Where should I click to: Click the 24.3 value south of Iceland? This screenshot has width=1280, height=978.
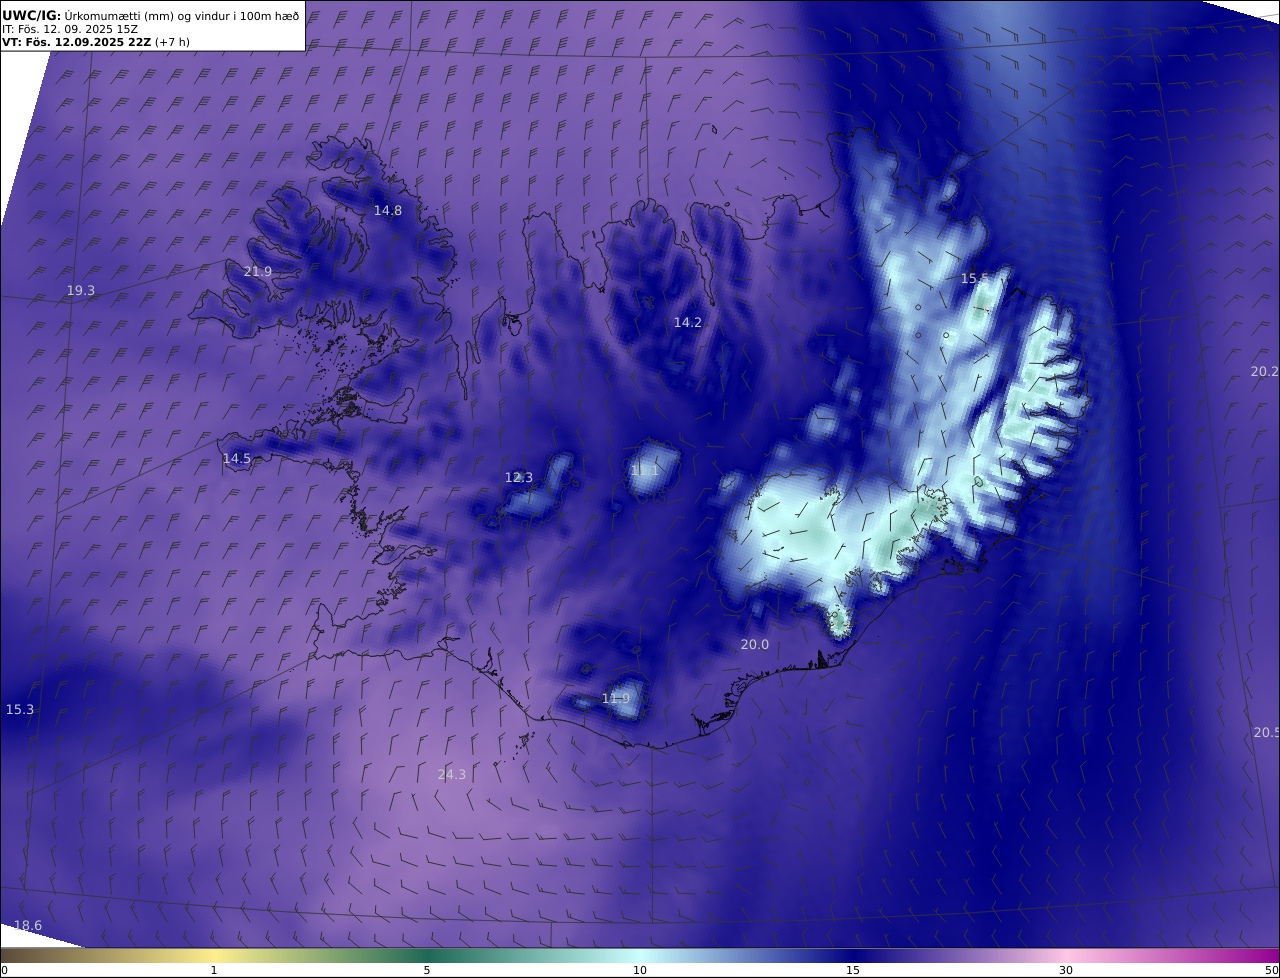tap(452, 774)
